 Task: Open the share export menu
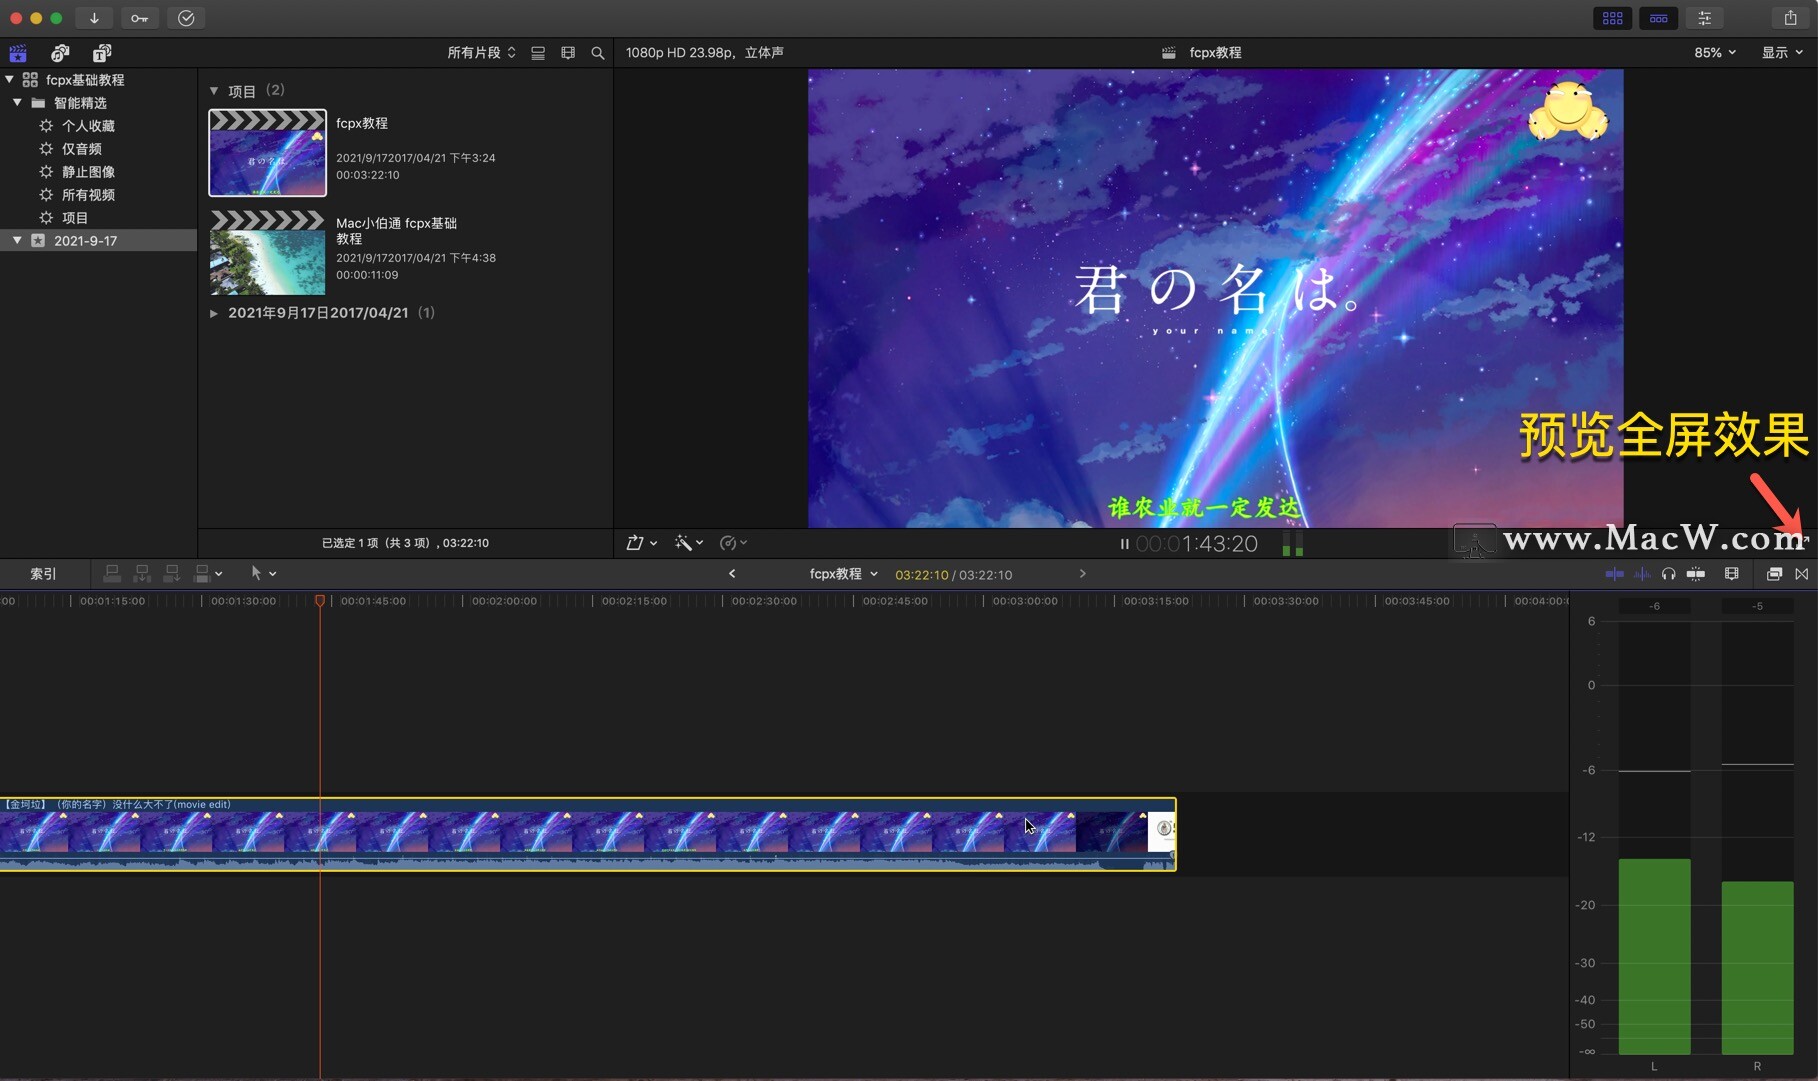pos(1790,18)
